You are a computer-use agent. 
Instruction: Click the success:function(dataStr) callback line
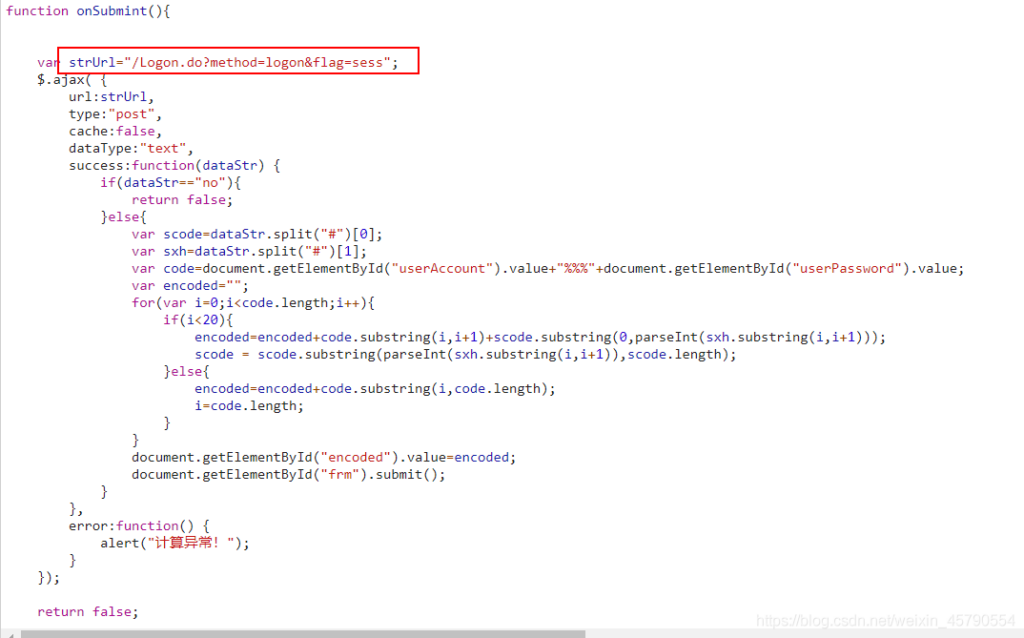[x=174, y=165]
